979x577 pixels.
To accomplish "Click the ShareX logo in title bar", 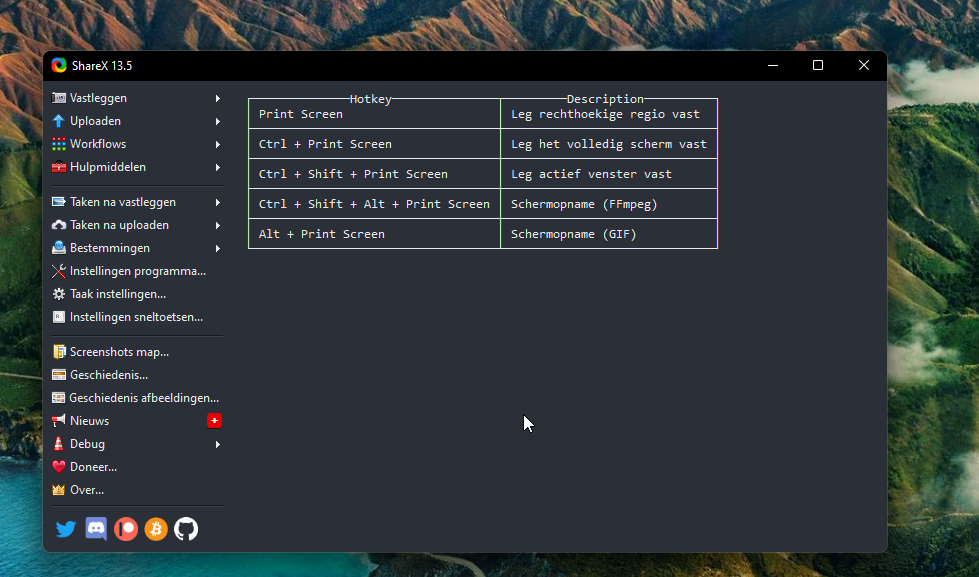I will tap(59, 66).
